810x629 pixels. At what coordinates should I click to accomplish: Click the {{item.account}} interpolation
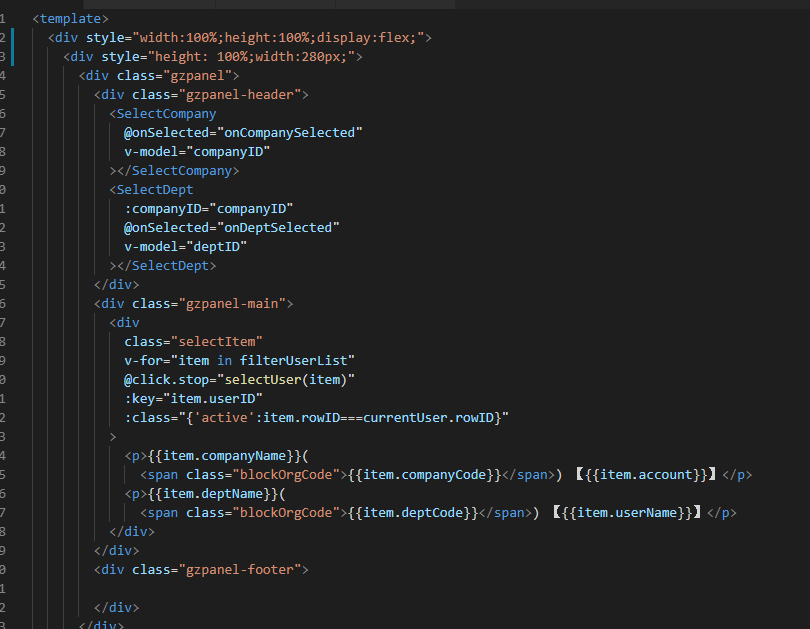pyautogui.click(x=646, y=475)
